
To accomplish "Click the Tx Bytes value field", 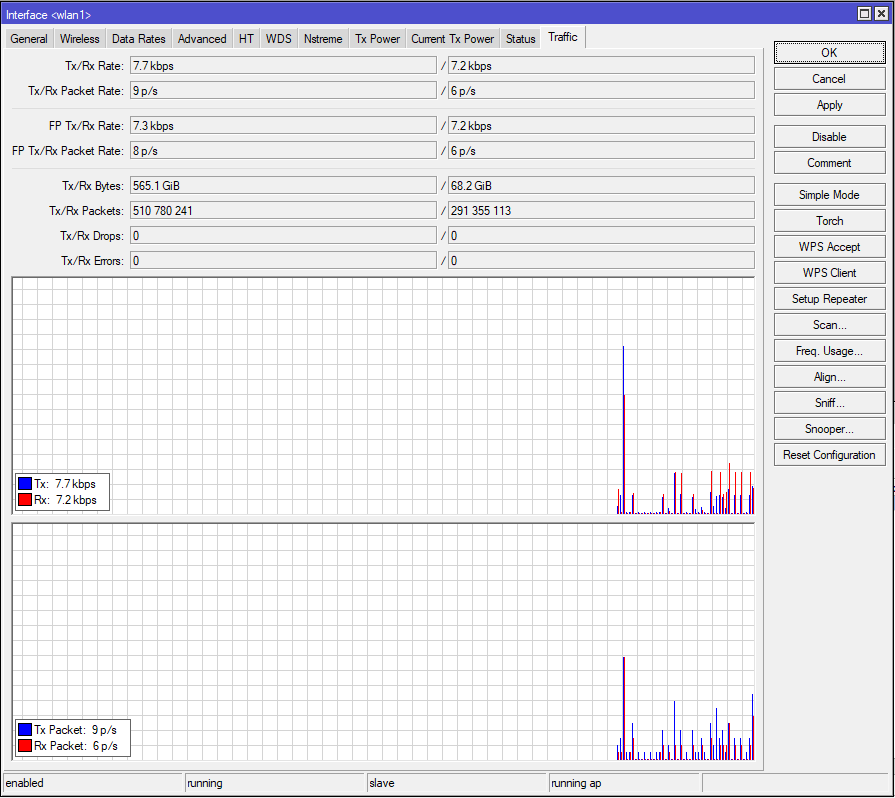I will [283, 185].
